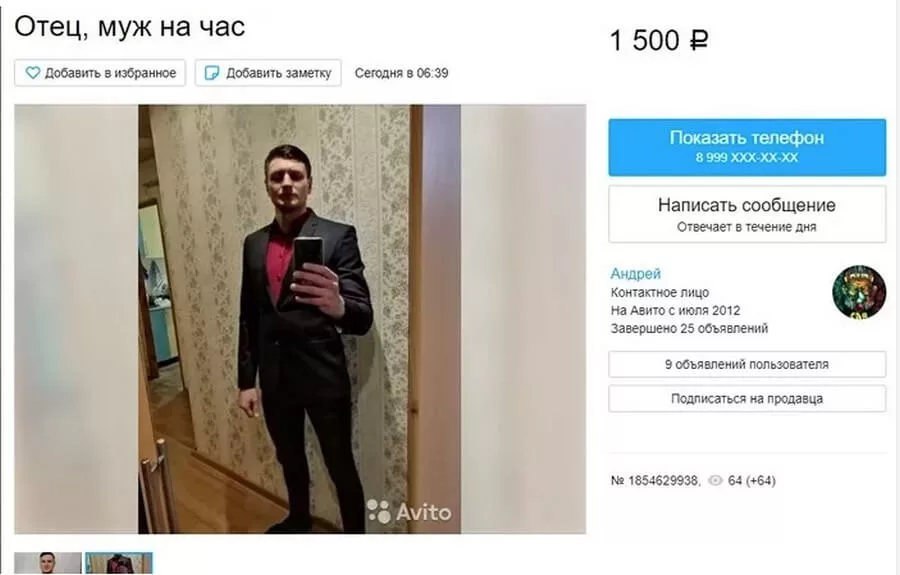This screenshot has width=900, height=575.
Task: Open Написать сообщение to message seller
Action: click(747, 214)
